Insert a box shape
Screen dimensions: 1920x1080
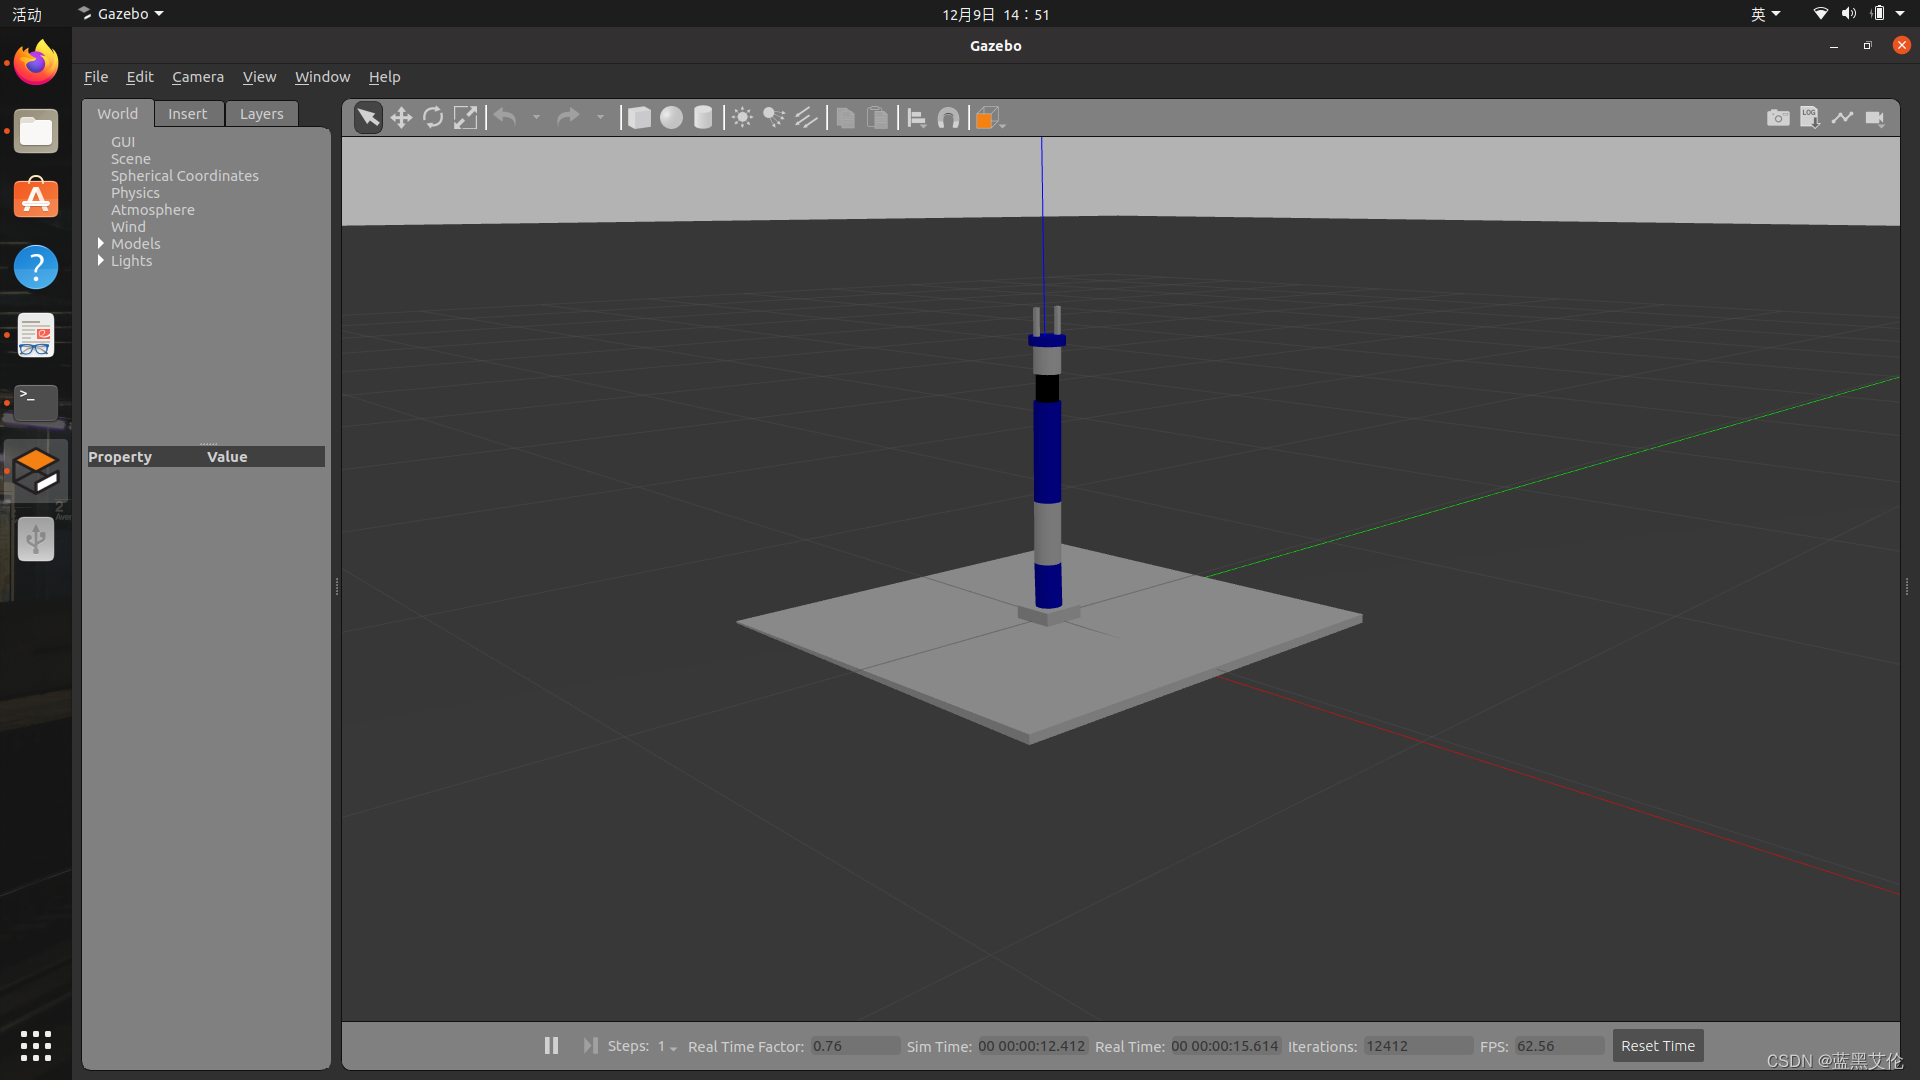point(639,118)
